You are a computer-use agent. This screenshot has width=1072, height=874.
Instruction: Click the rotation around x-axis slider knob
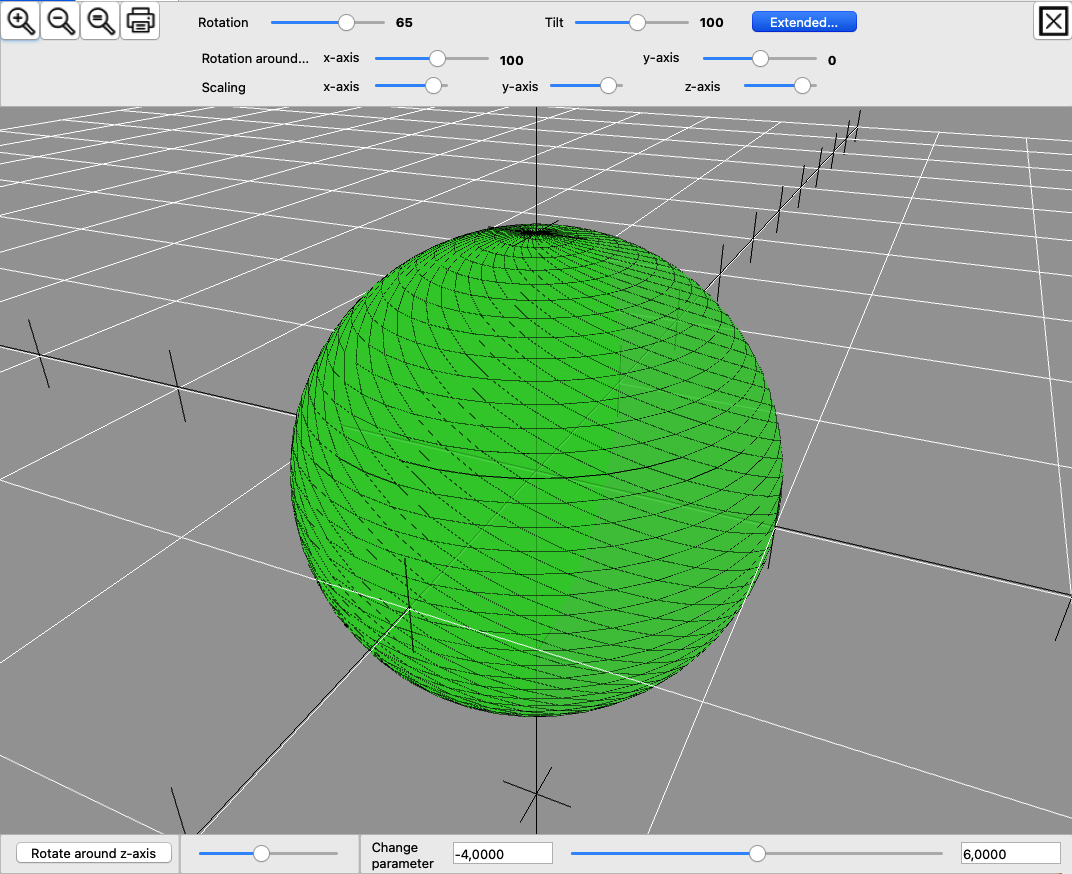437,59
